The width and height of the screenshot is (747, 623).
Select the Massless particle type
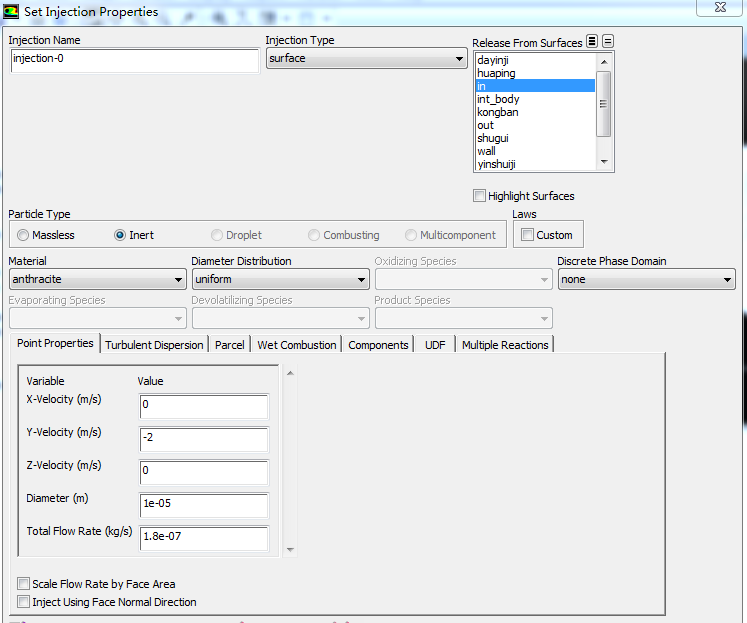pyautogui.click(x=23, y=235)
